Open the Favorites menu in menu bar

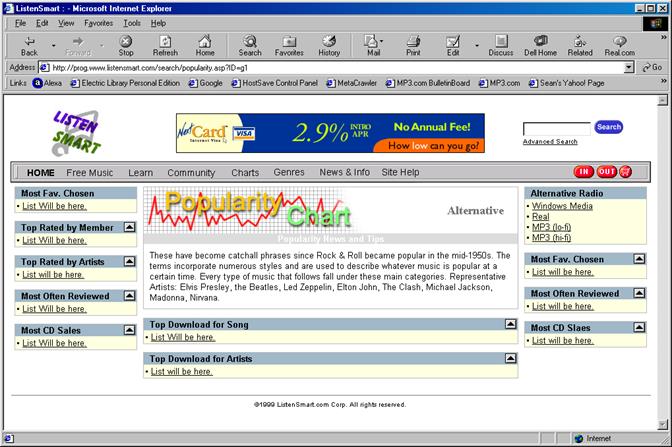point(98,22)
